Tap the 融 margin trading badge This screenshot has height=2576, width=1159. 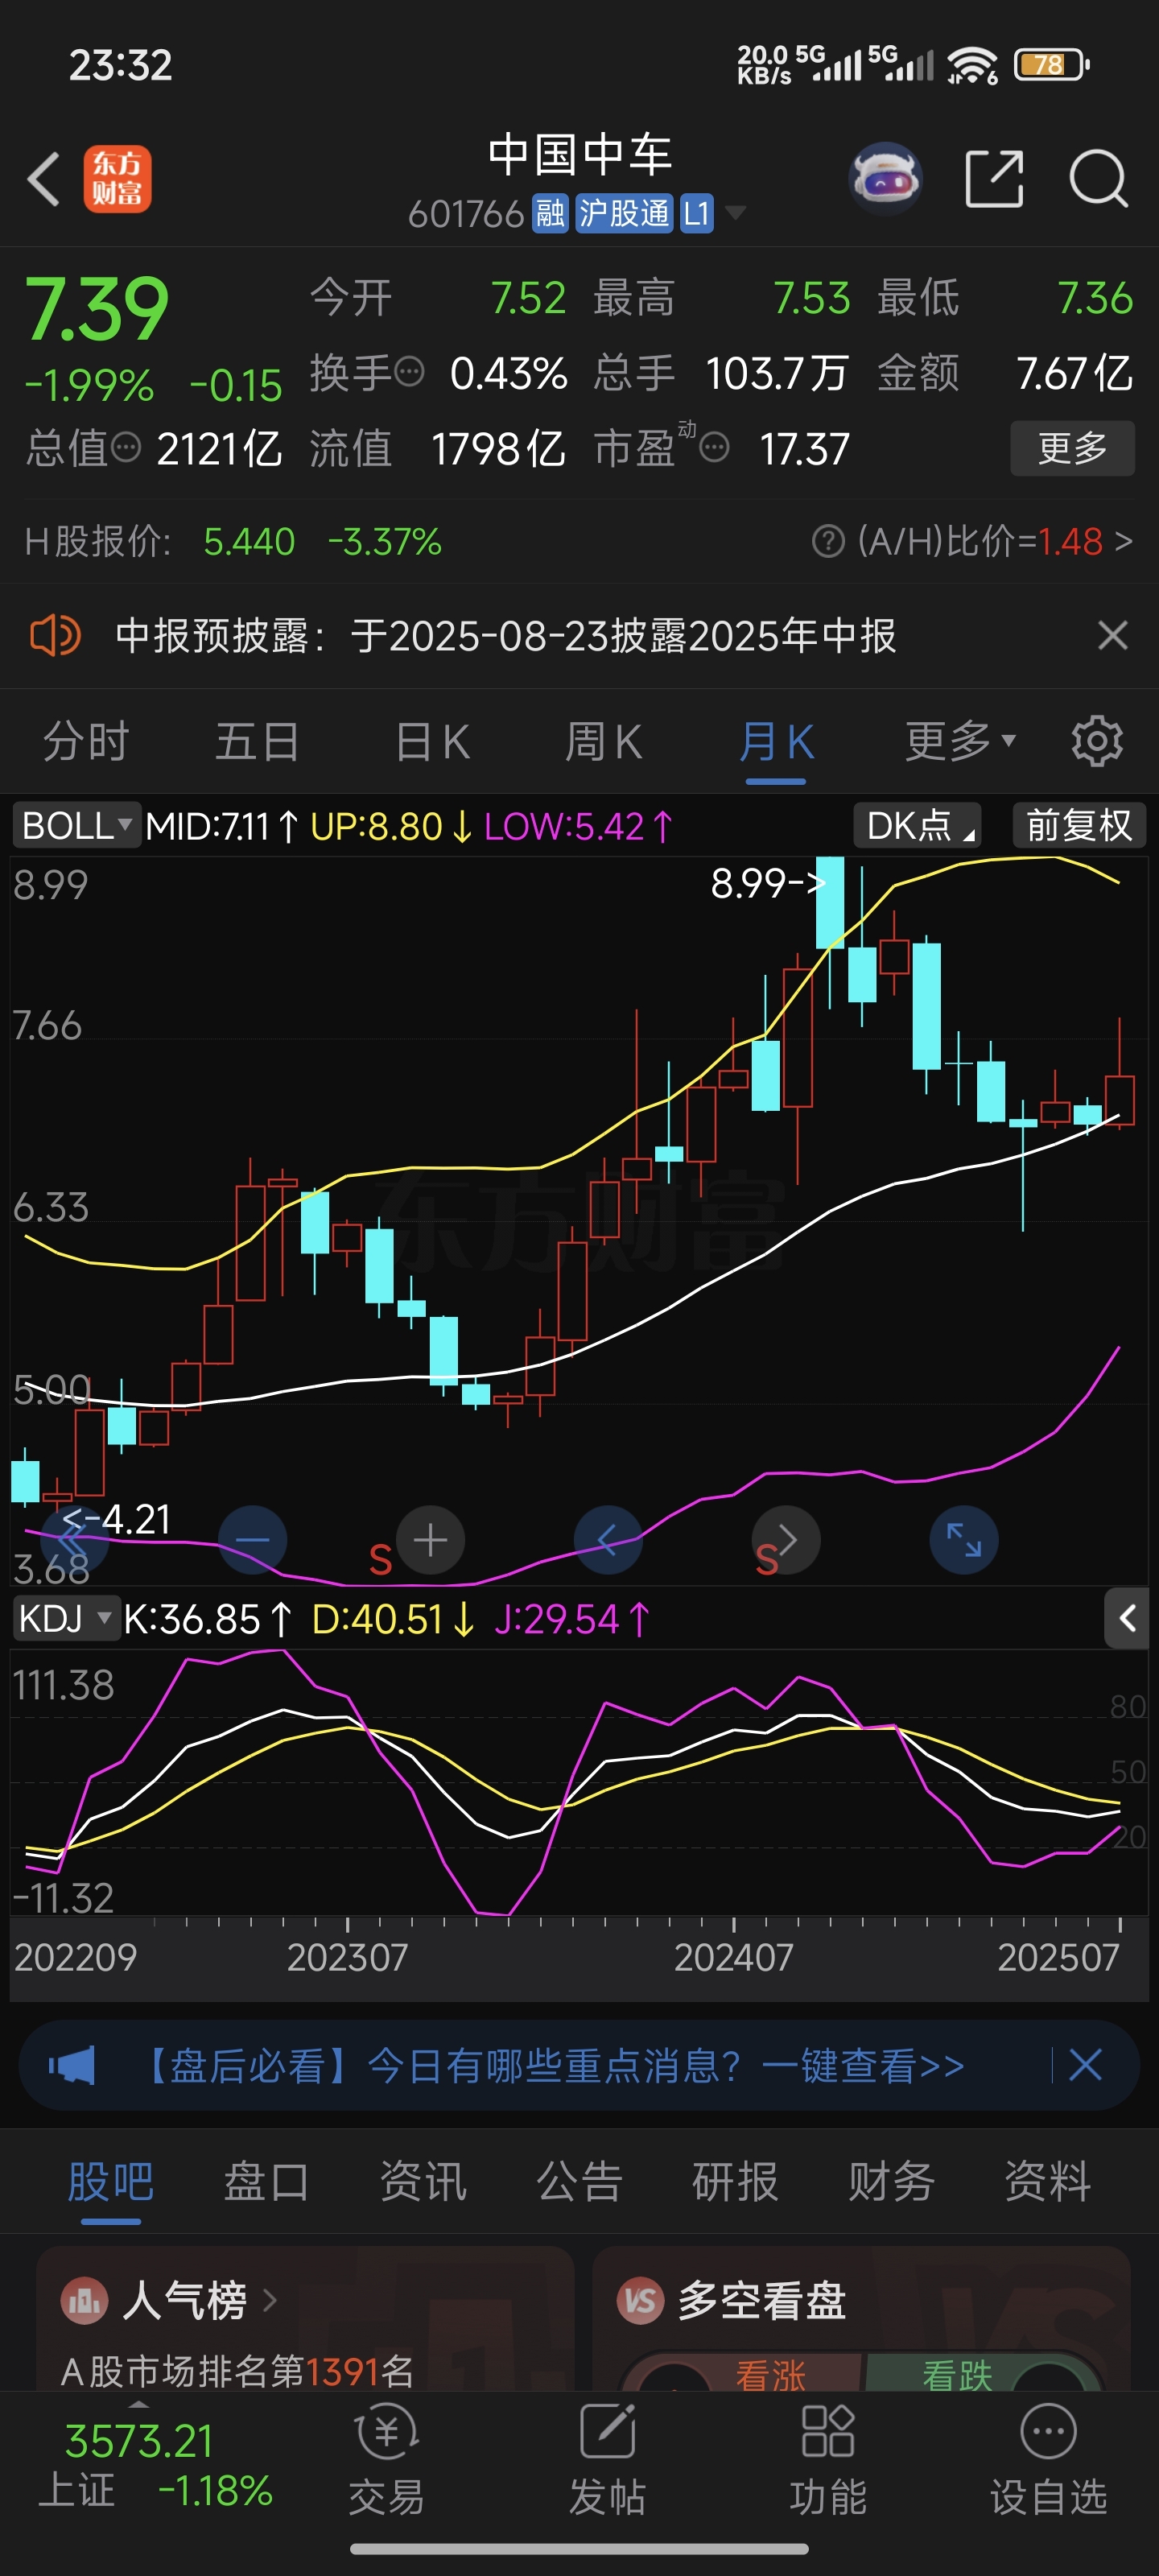tap(549, 213)
